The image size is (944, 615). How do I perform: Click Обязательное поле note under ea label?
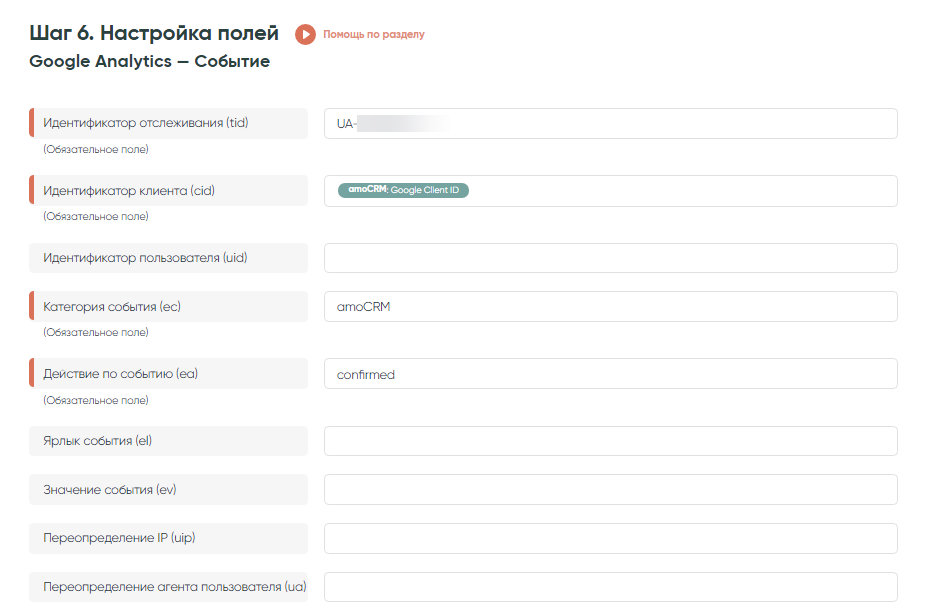click(x=96, y=400)
